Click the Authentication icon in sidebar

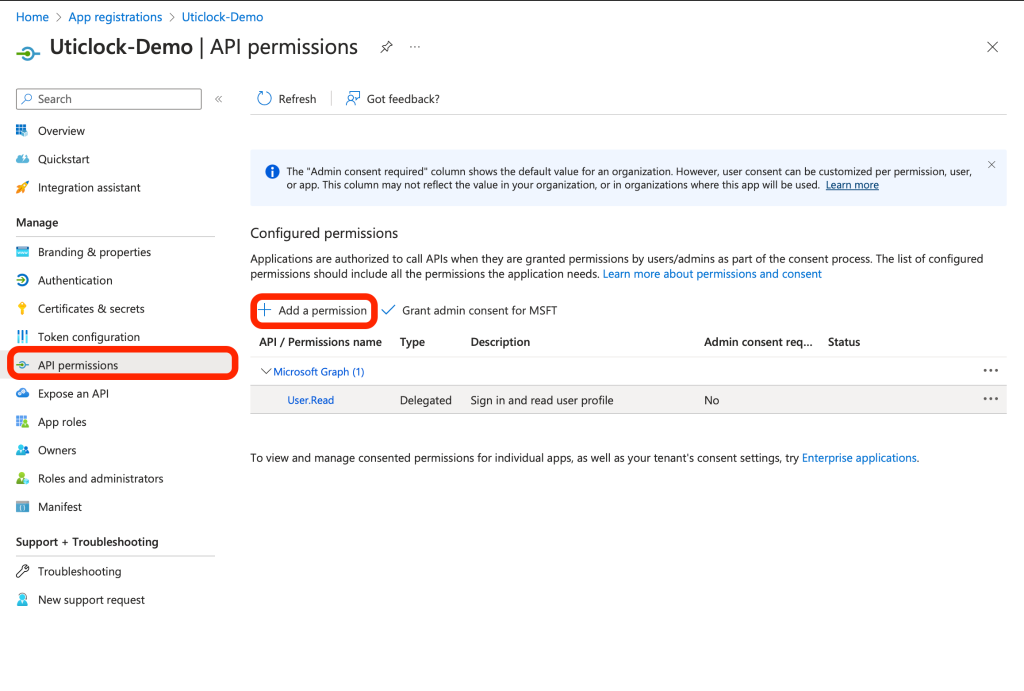(22, 280)
